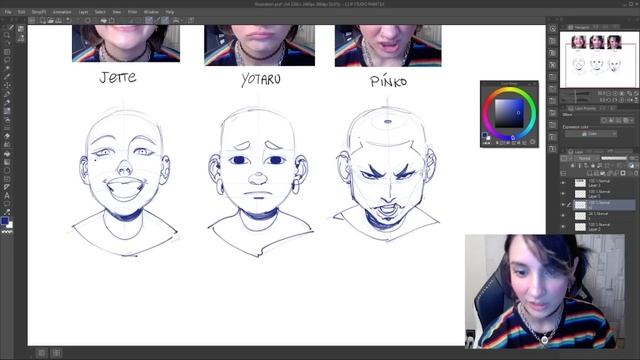Screen dimensions: 640x360
Task: Select the Balloon tool
Action: click(x=7, y=204)
